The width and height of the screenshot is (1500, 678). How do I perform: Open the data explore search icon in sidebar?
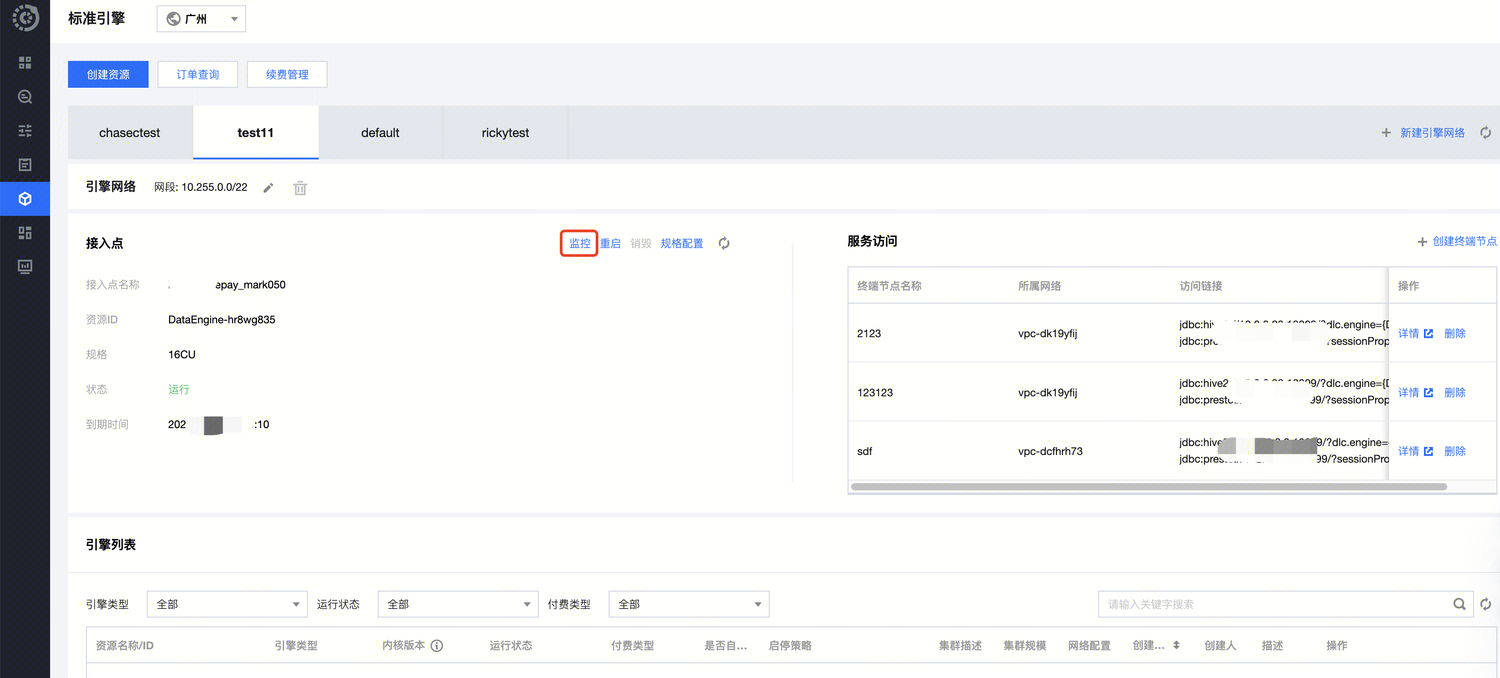click(25, 97)
